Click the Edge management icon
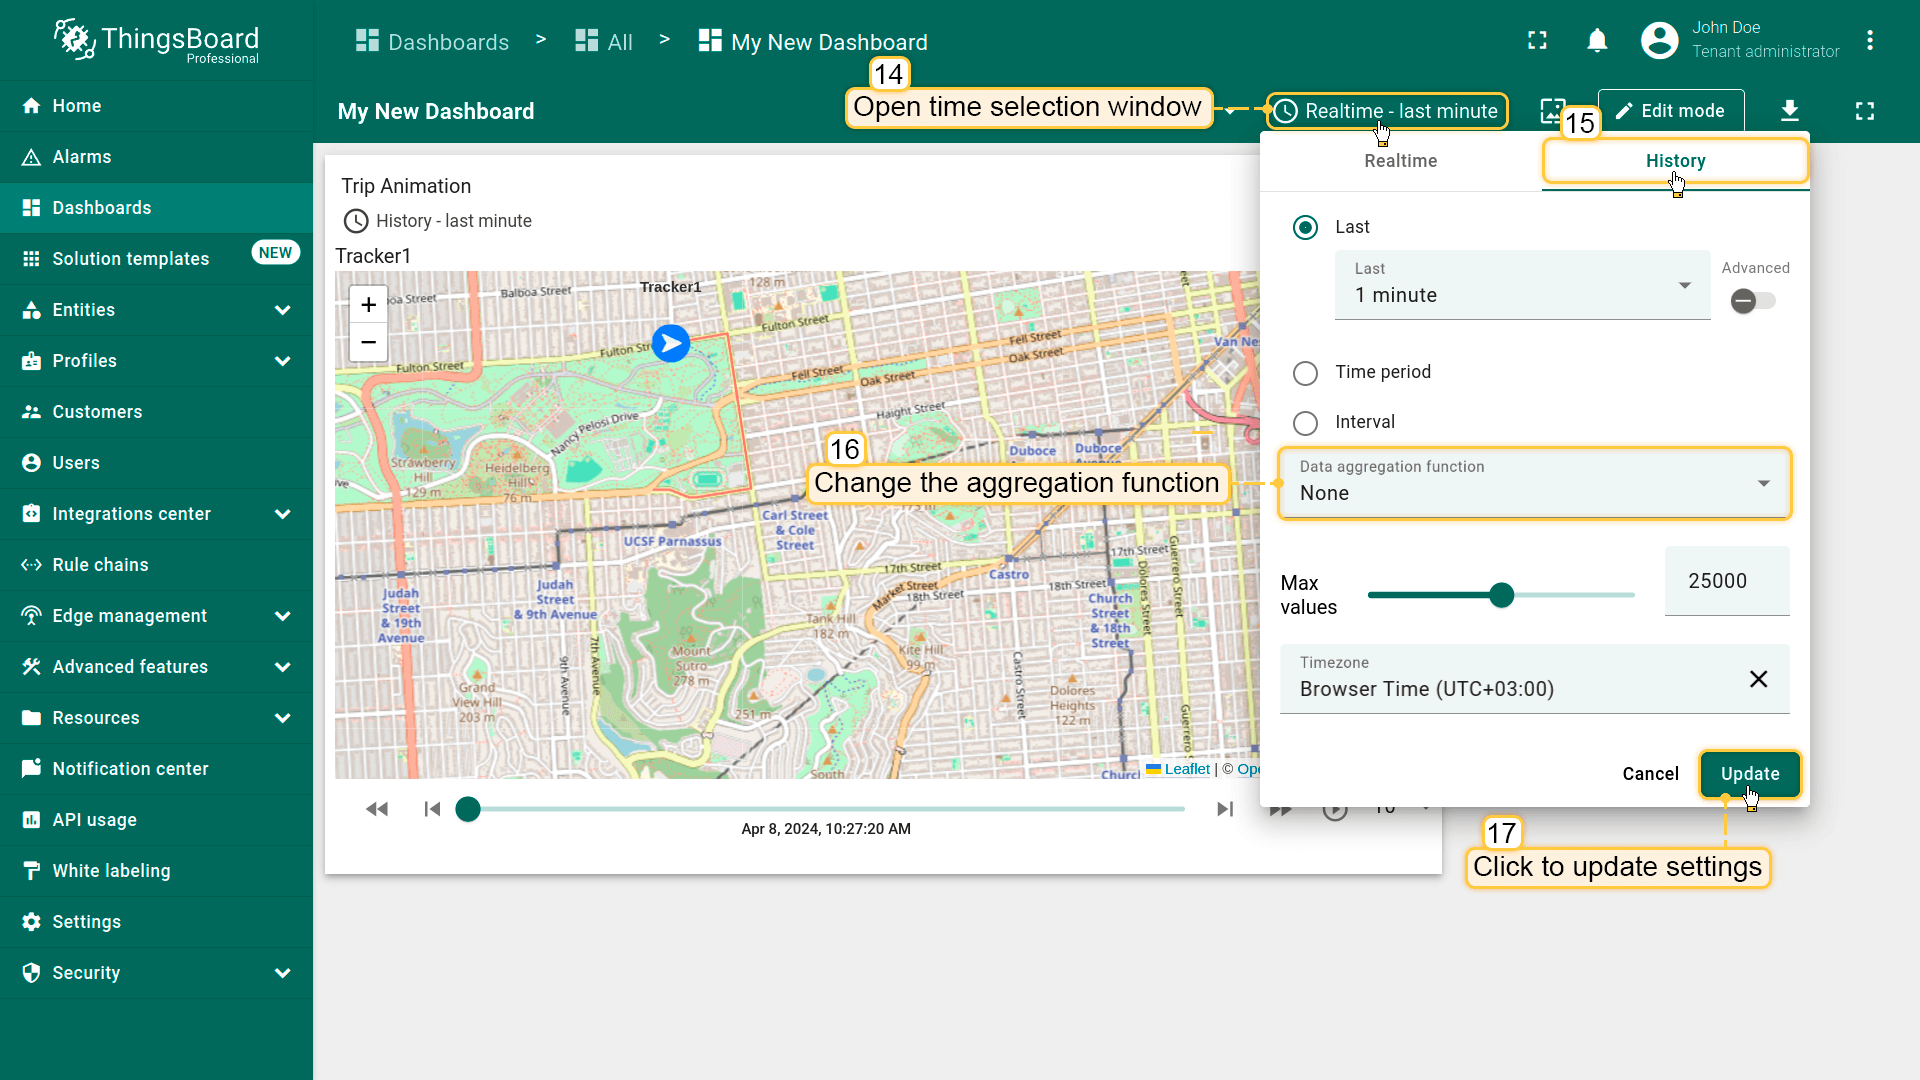This screenshot has width=1920, height=1080. (x=31, y=616)
